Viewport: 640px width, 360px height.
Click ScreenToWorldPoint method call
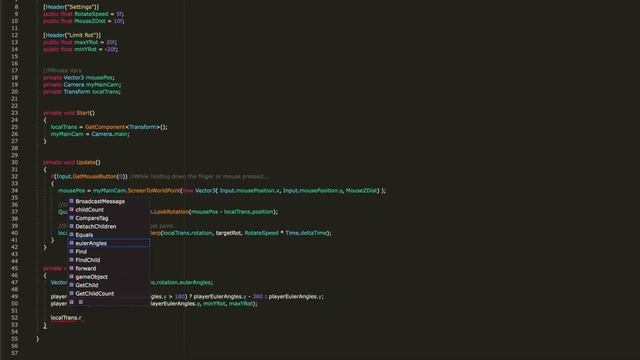[154, 191]
